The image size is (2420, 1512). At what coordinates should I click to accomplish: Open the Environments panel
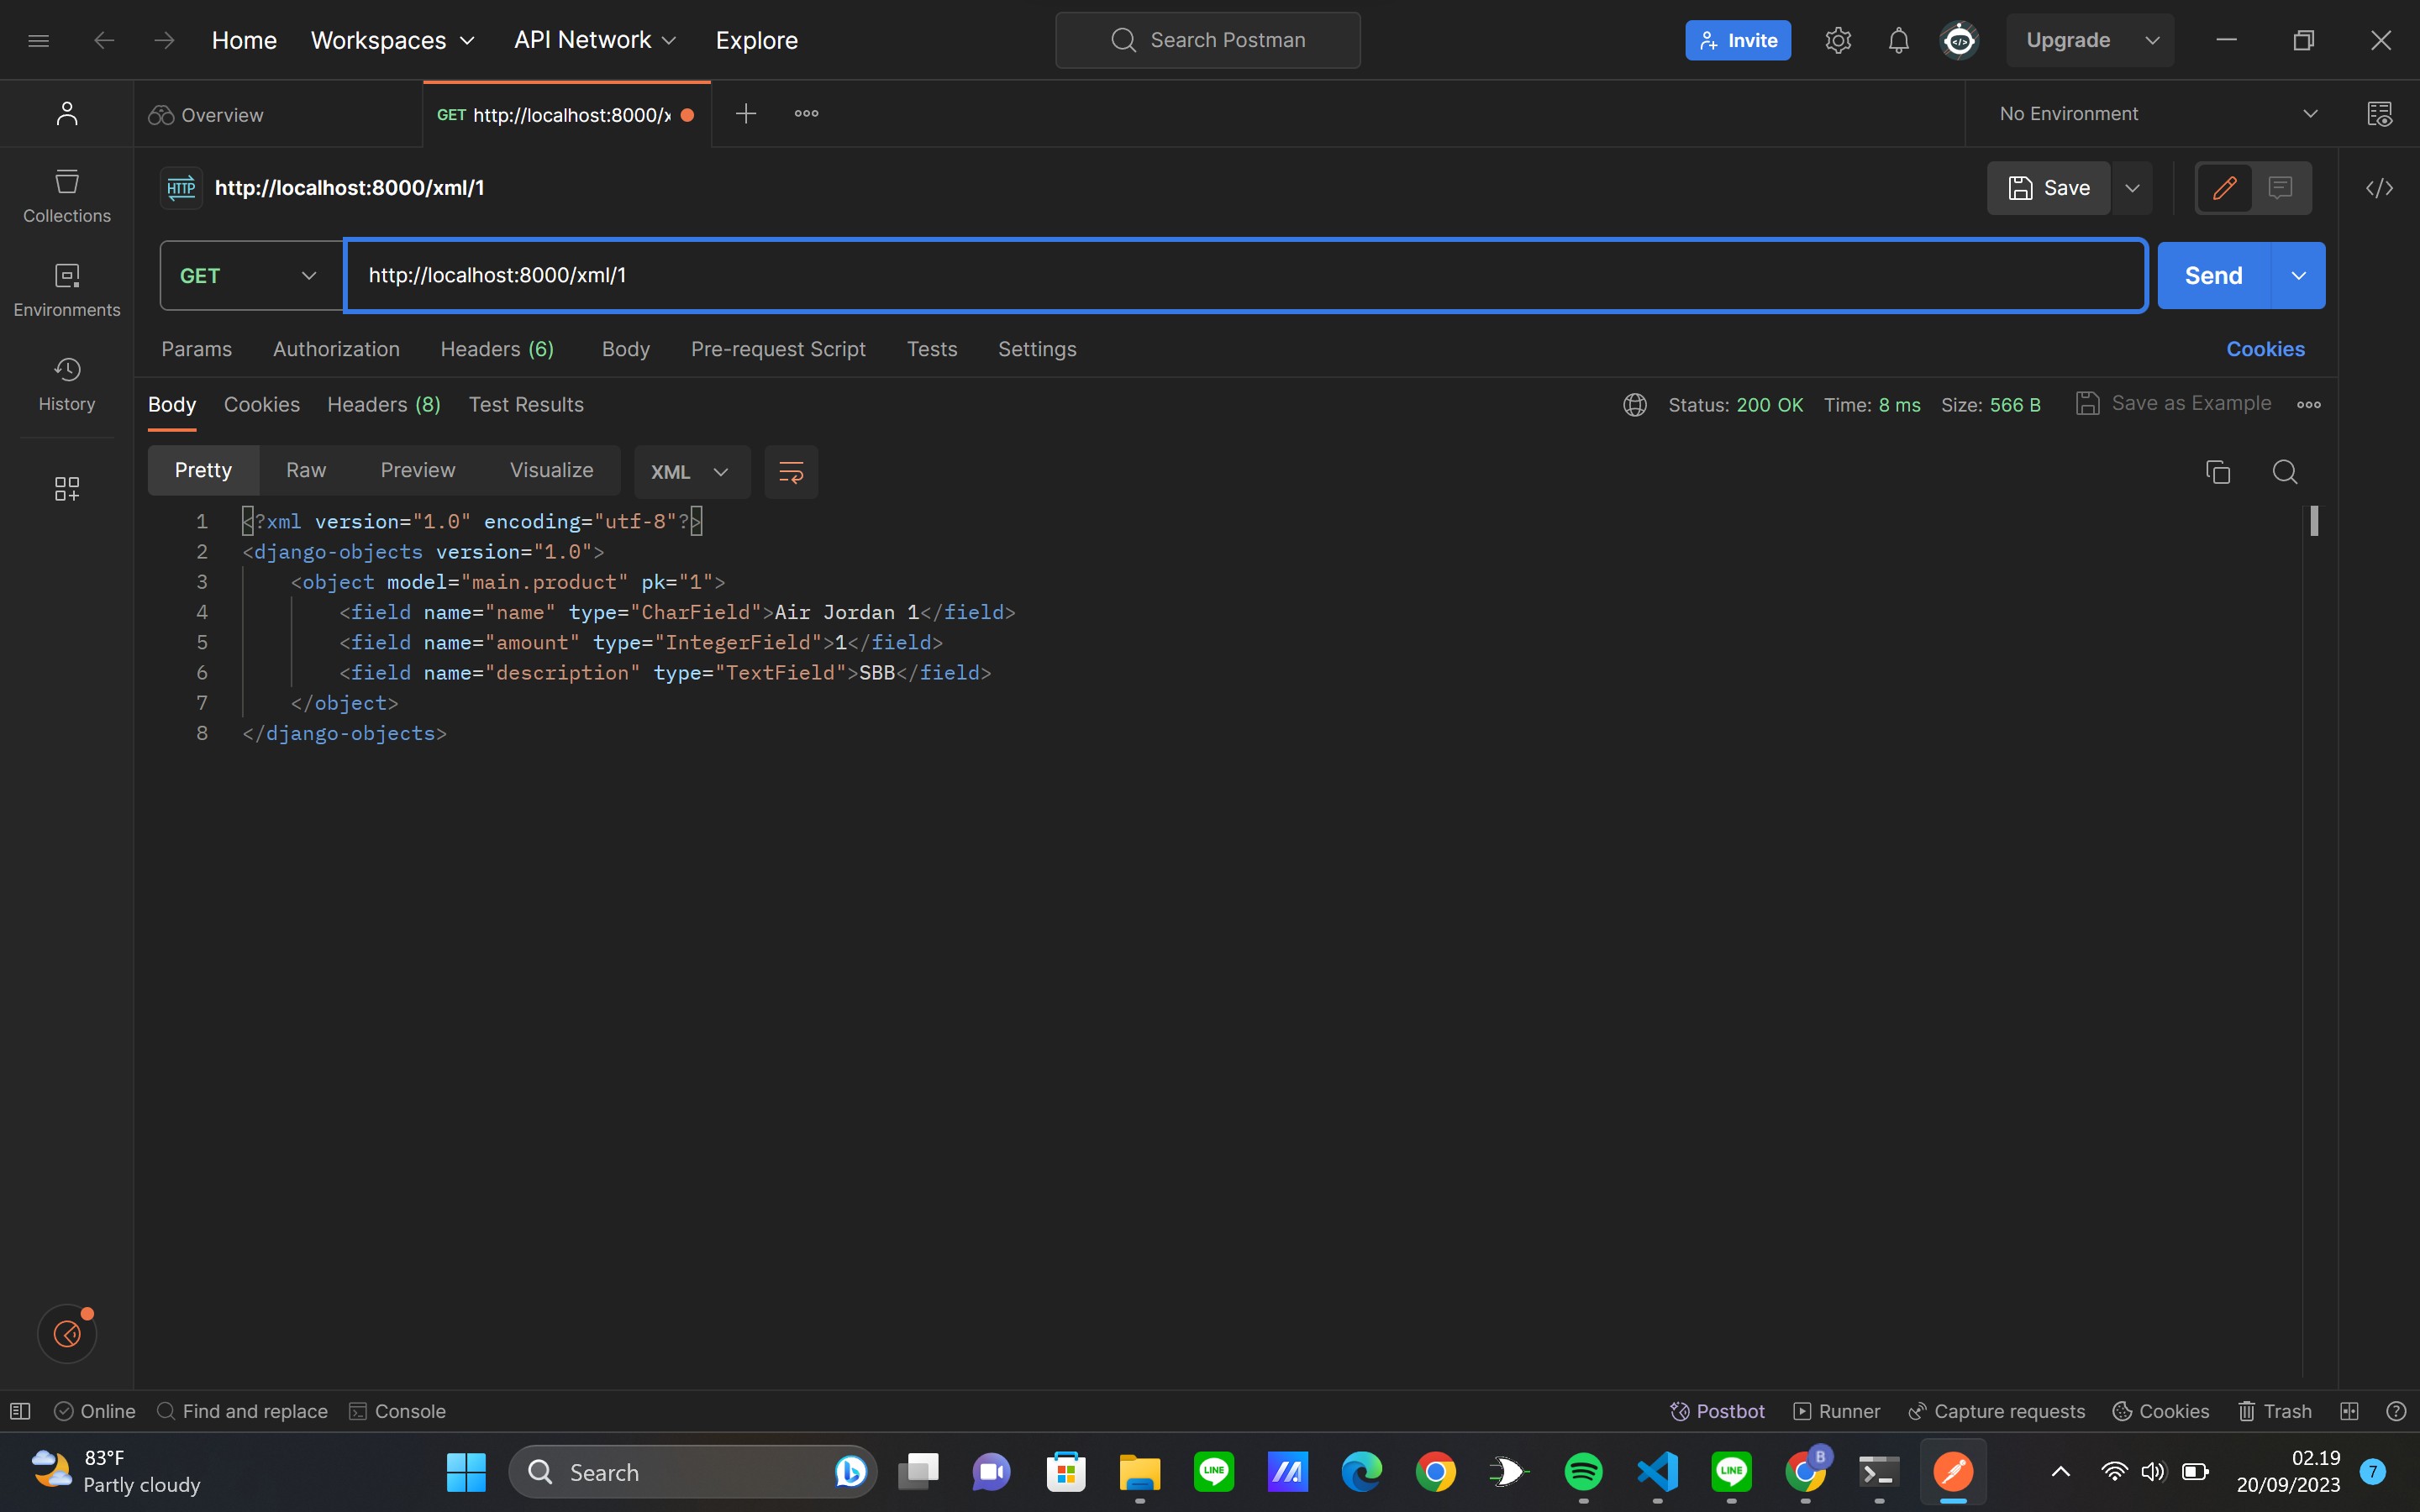pos(66,289)
